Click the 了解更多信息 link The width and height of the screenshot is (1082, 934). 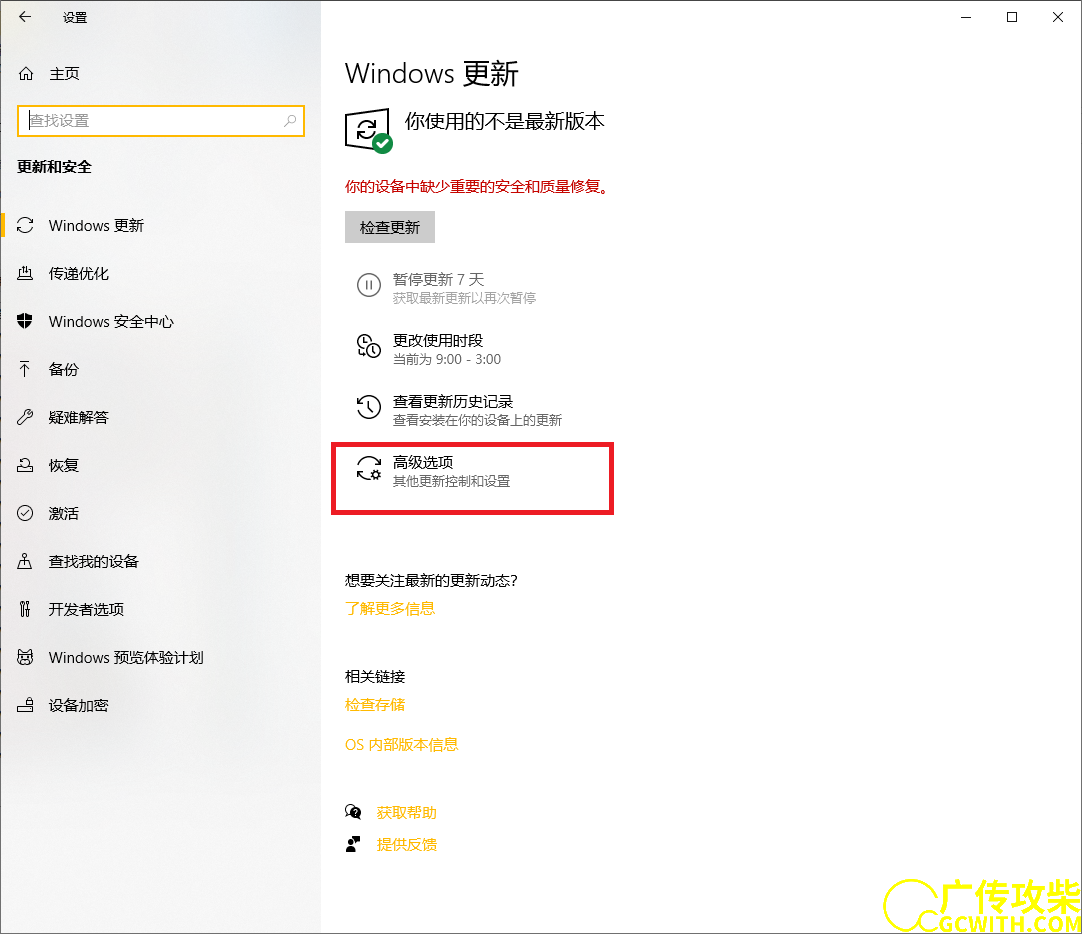390,608
